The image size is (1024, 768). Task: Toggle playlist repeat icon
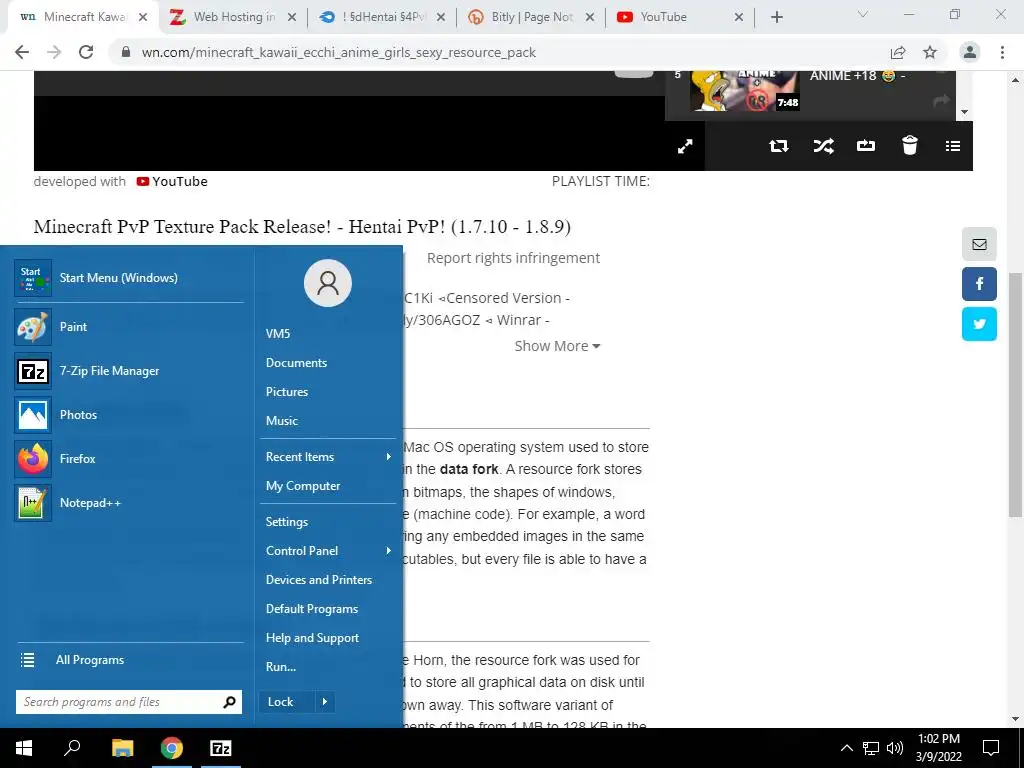778,146
